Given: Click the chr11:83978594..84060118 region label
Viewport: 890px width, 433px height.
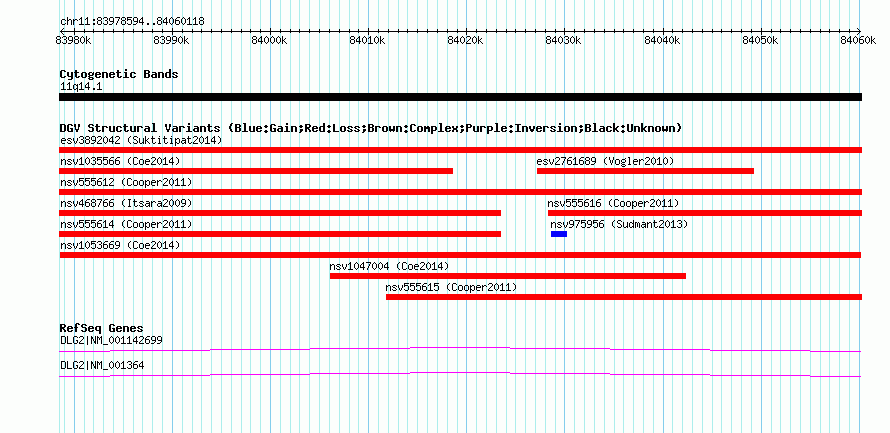Looking at the screenshot, I should click(132, 21).
